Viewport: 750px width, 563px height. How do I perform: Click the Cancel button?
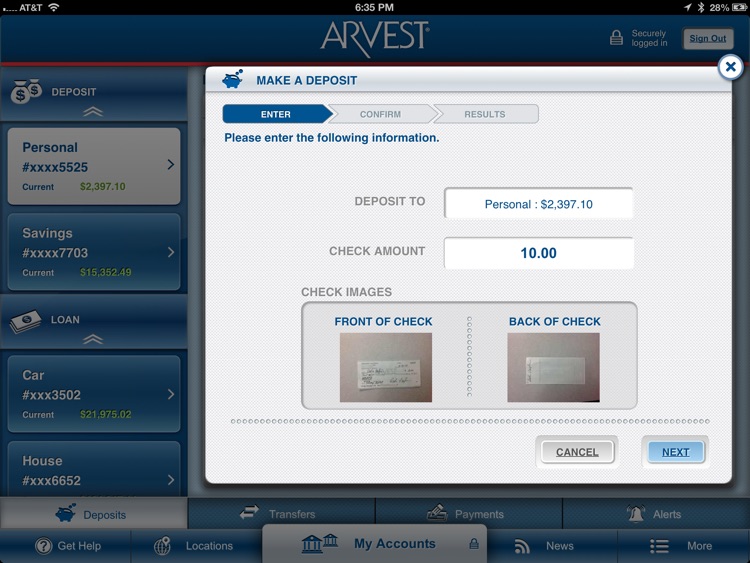click(x=577, y=452)
